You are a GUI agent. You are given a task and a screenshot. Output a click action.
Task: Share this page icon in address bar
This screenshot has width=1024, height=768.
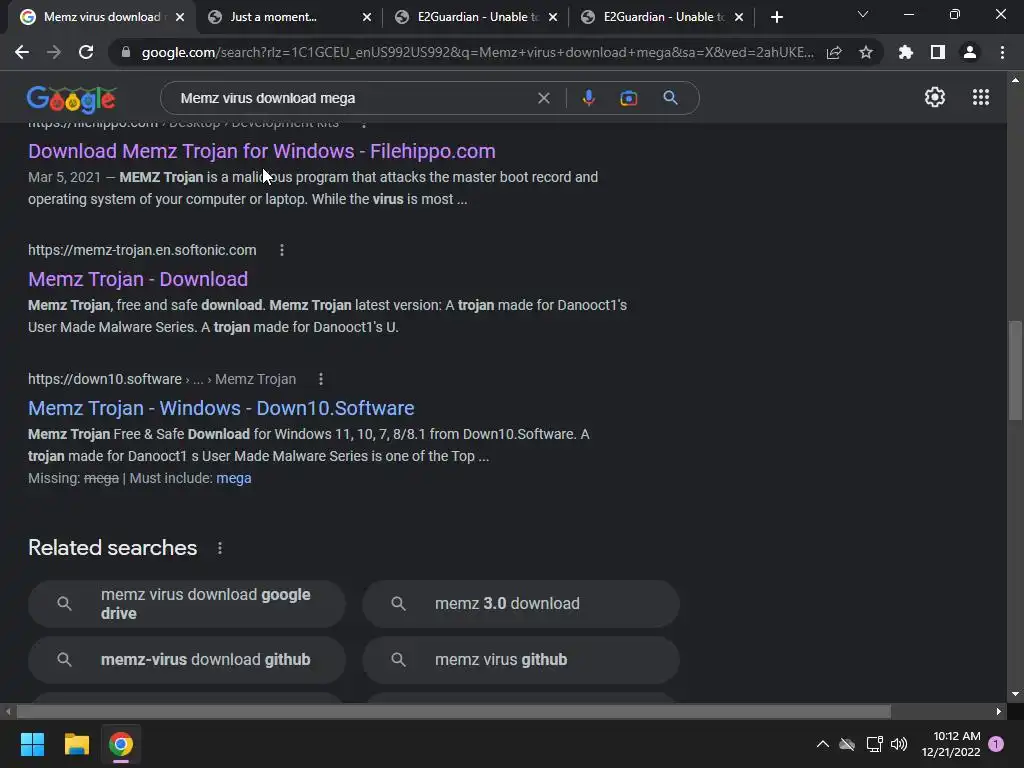point(834,53)
